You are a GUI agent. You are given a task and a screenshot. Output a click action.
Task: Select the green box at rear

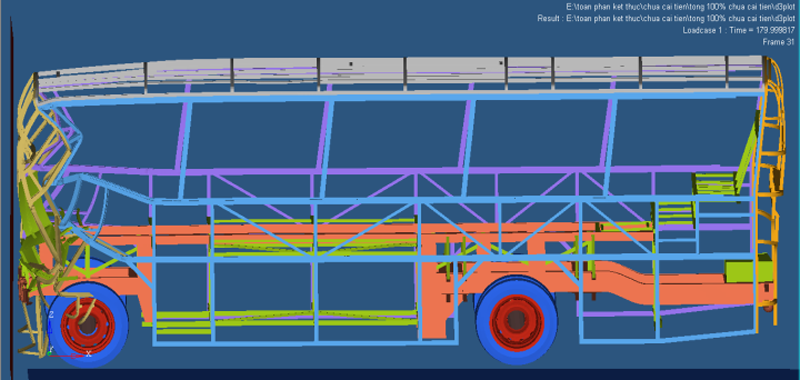[x=748, y=271]
